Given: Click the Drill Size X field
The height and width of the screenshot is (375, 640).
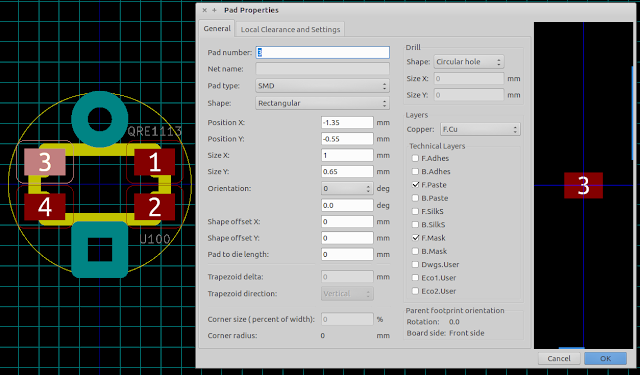Looking at the screenshot, I should 469,78.
